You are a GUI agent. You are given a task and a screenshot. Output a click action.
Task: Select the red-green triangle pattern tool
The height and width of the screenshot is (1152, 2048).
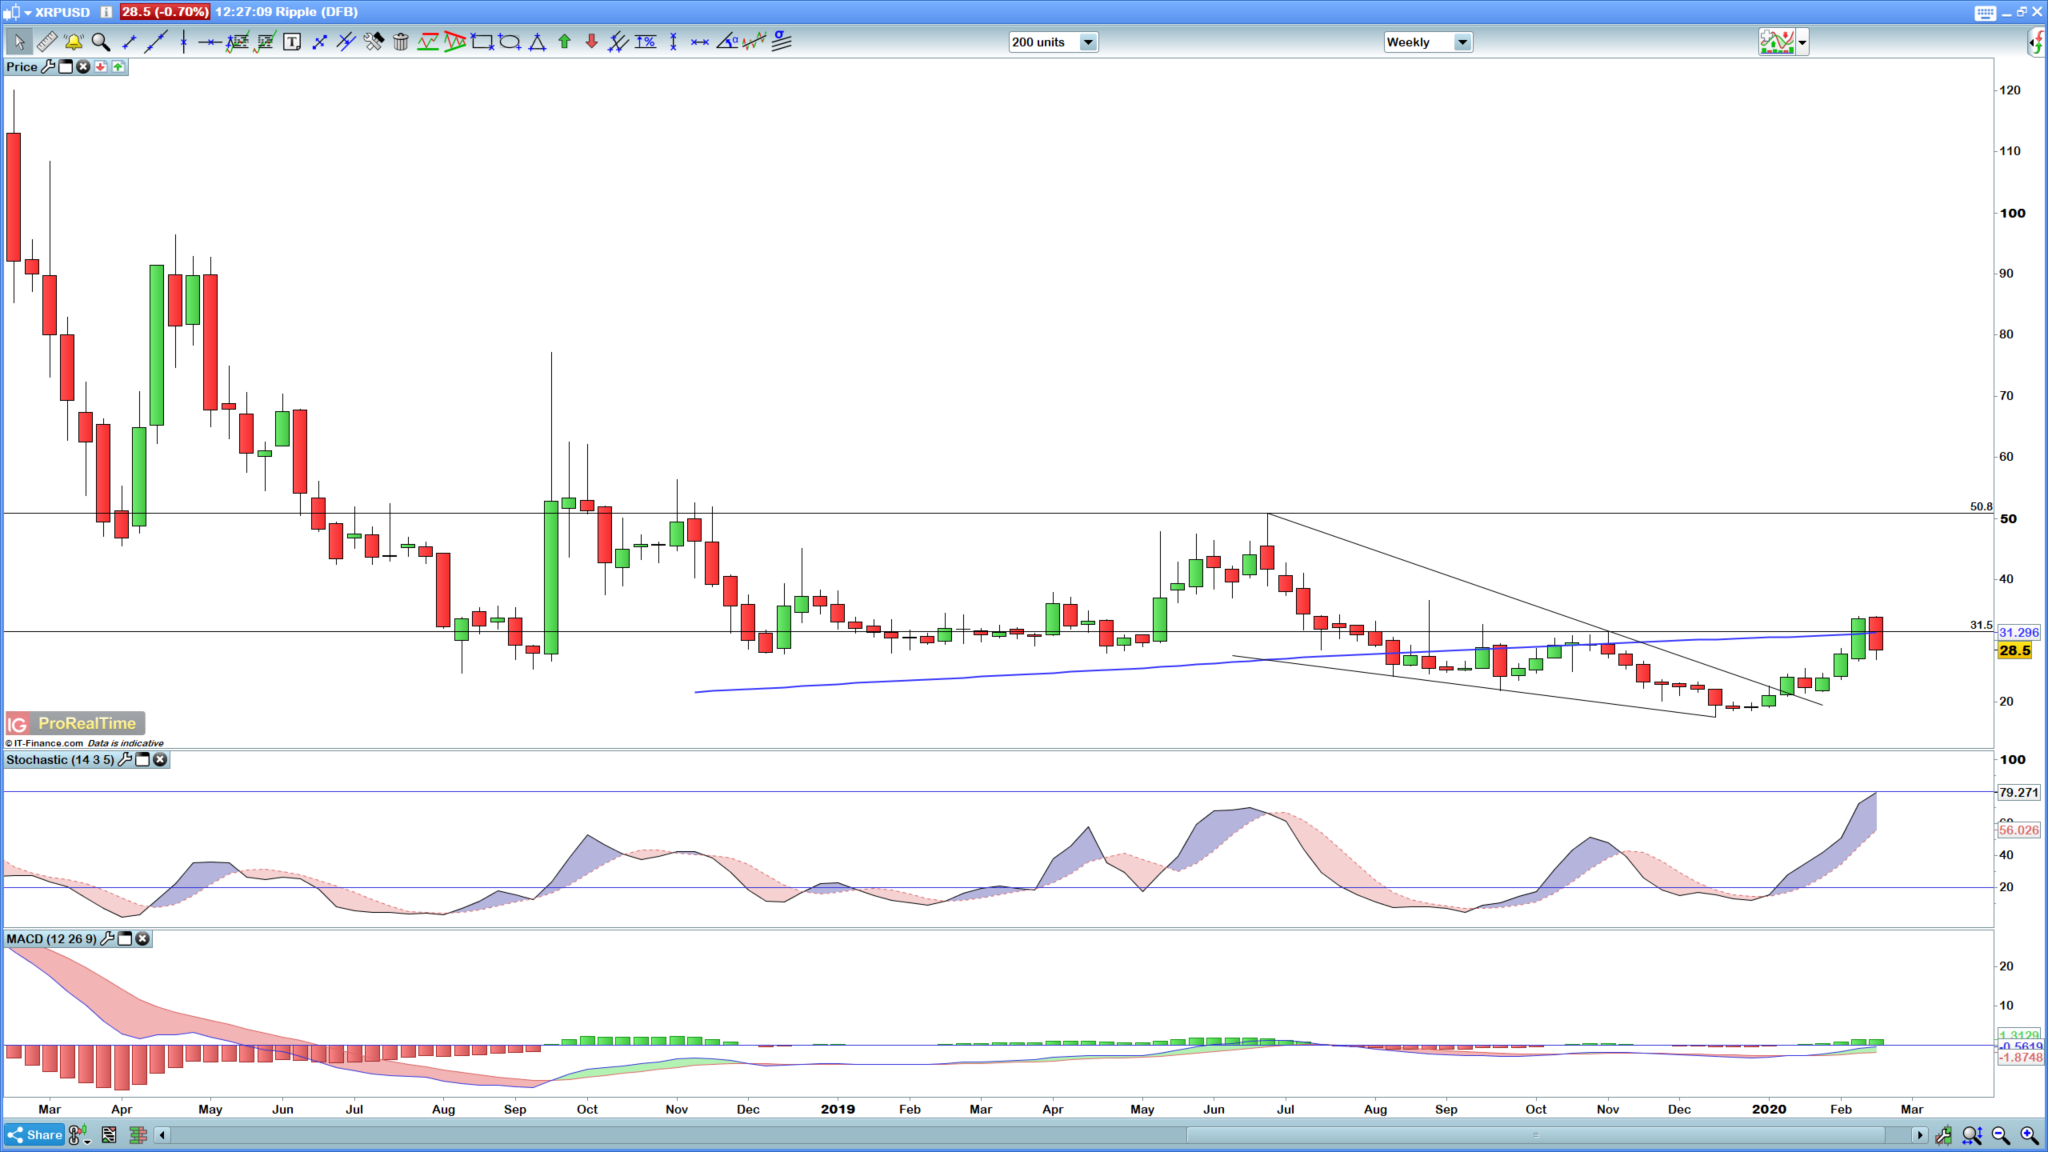click(x=455, y=42)
